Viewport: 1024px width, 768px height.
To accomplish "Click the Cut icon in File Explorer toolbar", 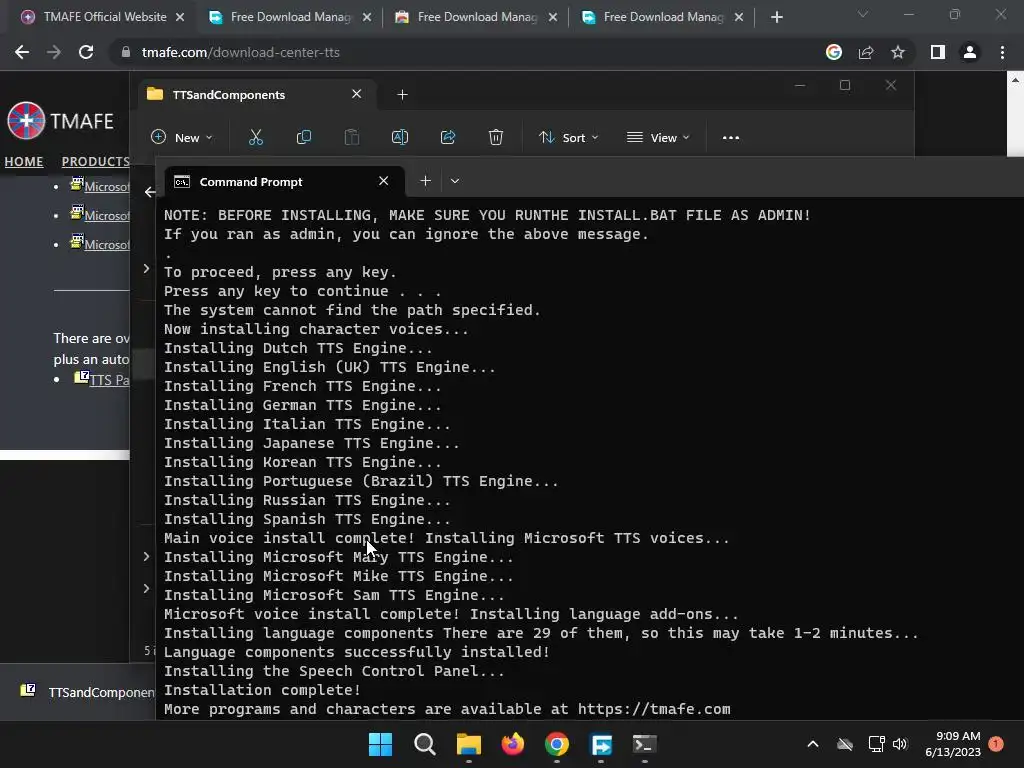I will point(255,137).
